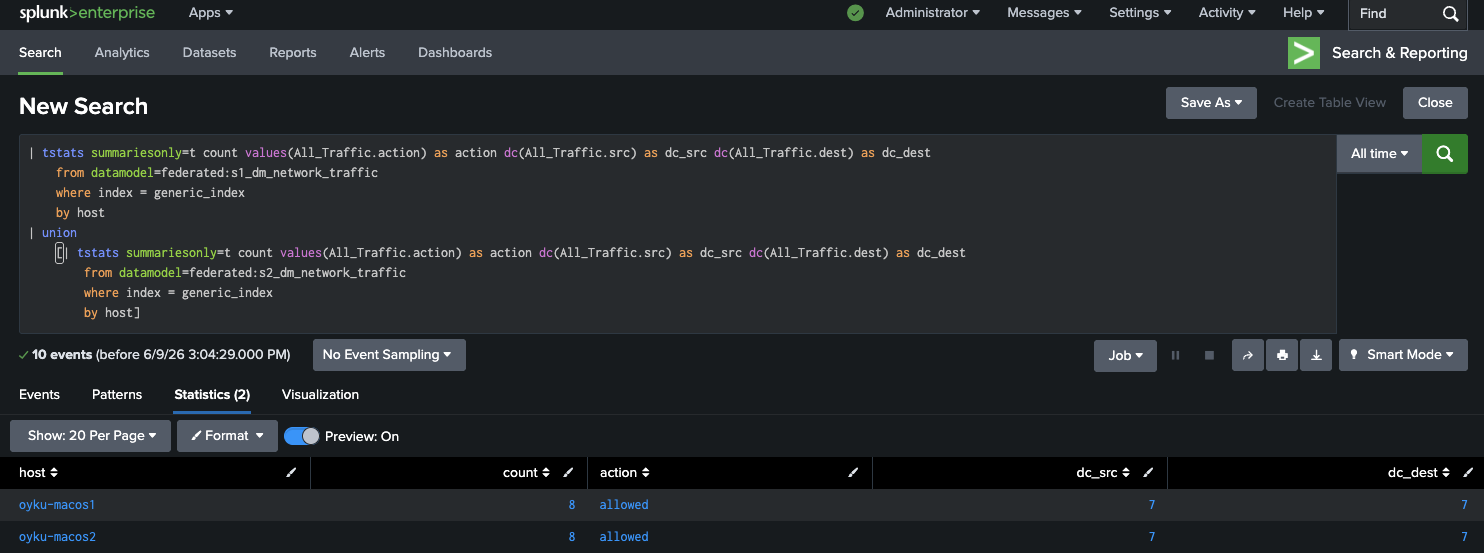Go to the Search nav tab
Image resolution: width=1484 pixels, height=553 pixels.
[40, 53]
